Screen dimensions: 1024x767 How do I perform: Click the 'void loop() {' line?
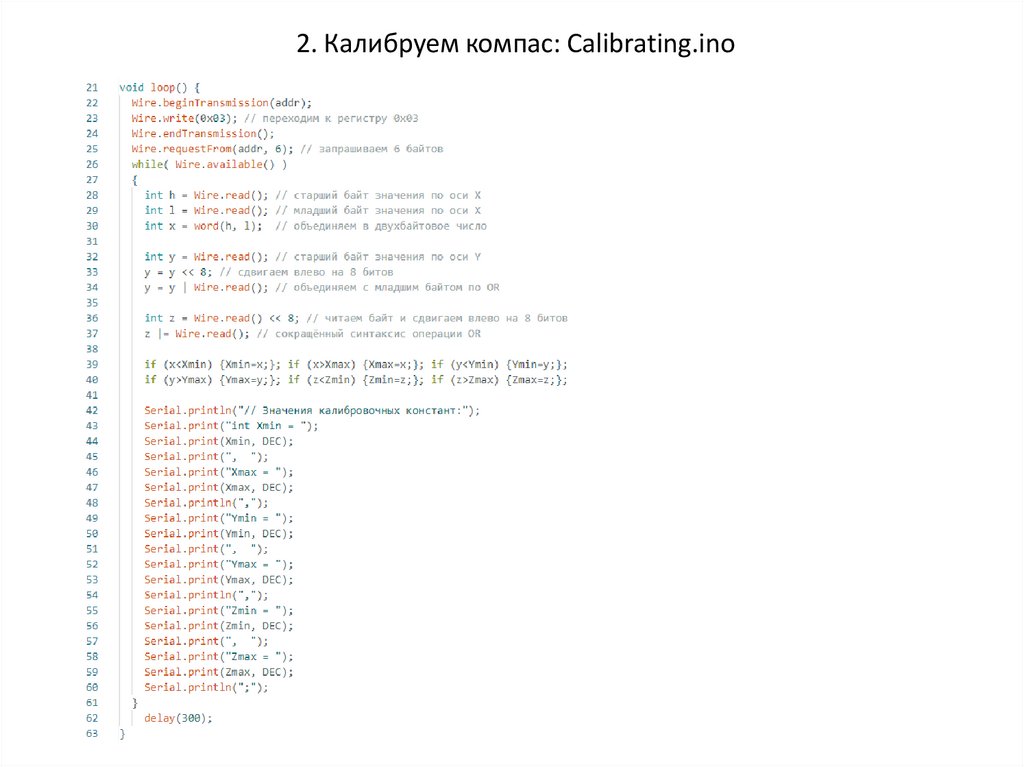pos(159,88)
